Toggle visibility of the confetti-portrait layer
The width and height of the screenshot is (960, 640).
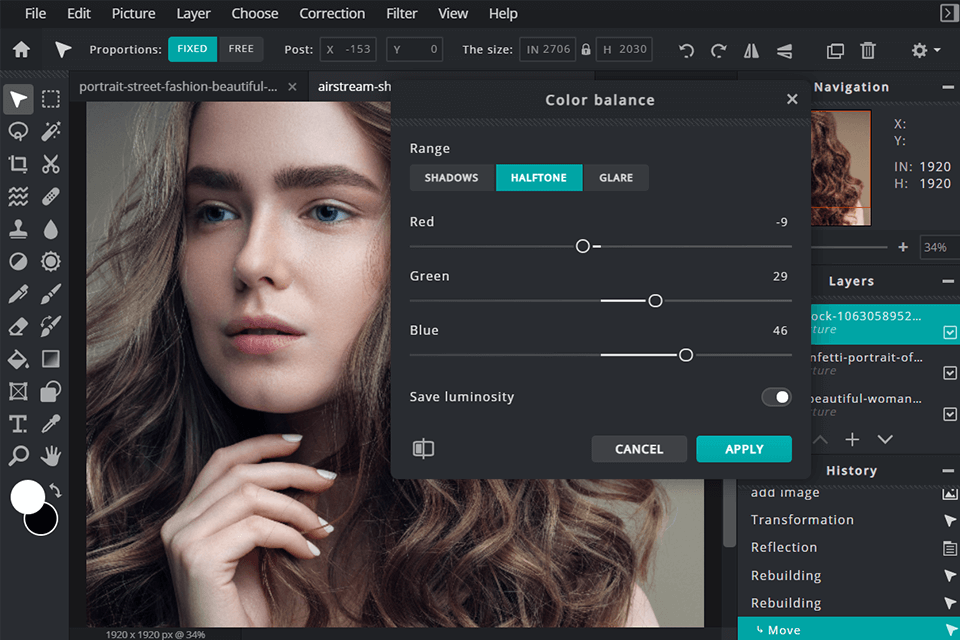(x=950, y=373)
